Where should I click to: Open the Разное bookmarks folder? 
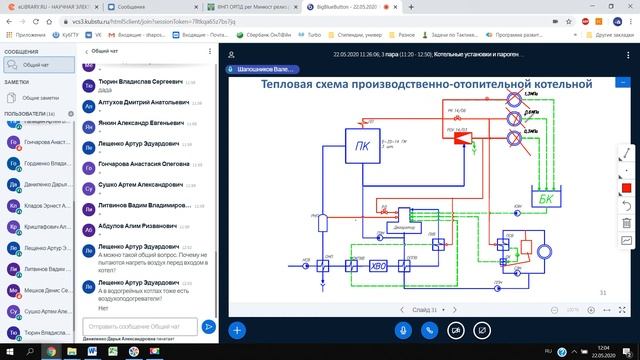coord(402,35)
